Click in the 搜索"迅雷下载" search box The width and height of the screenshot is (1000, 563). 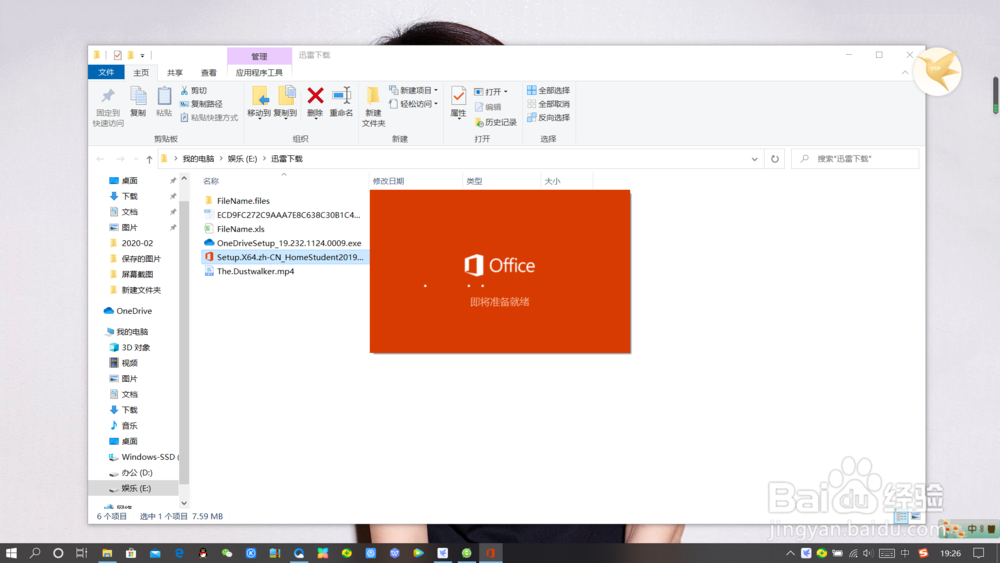click(x=855, y=159)
